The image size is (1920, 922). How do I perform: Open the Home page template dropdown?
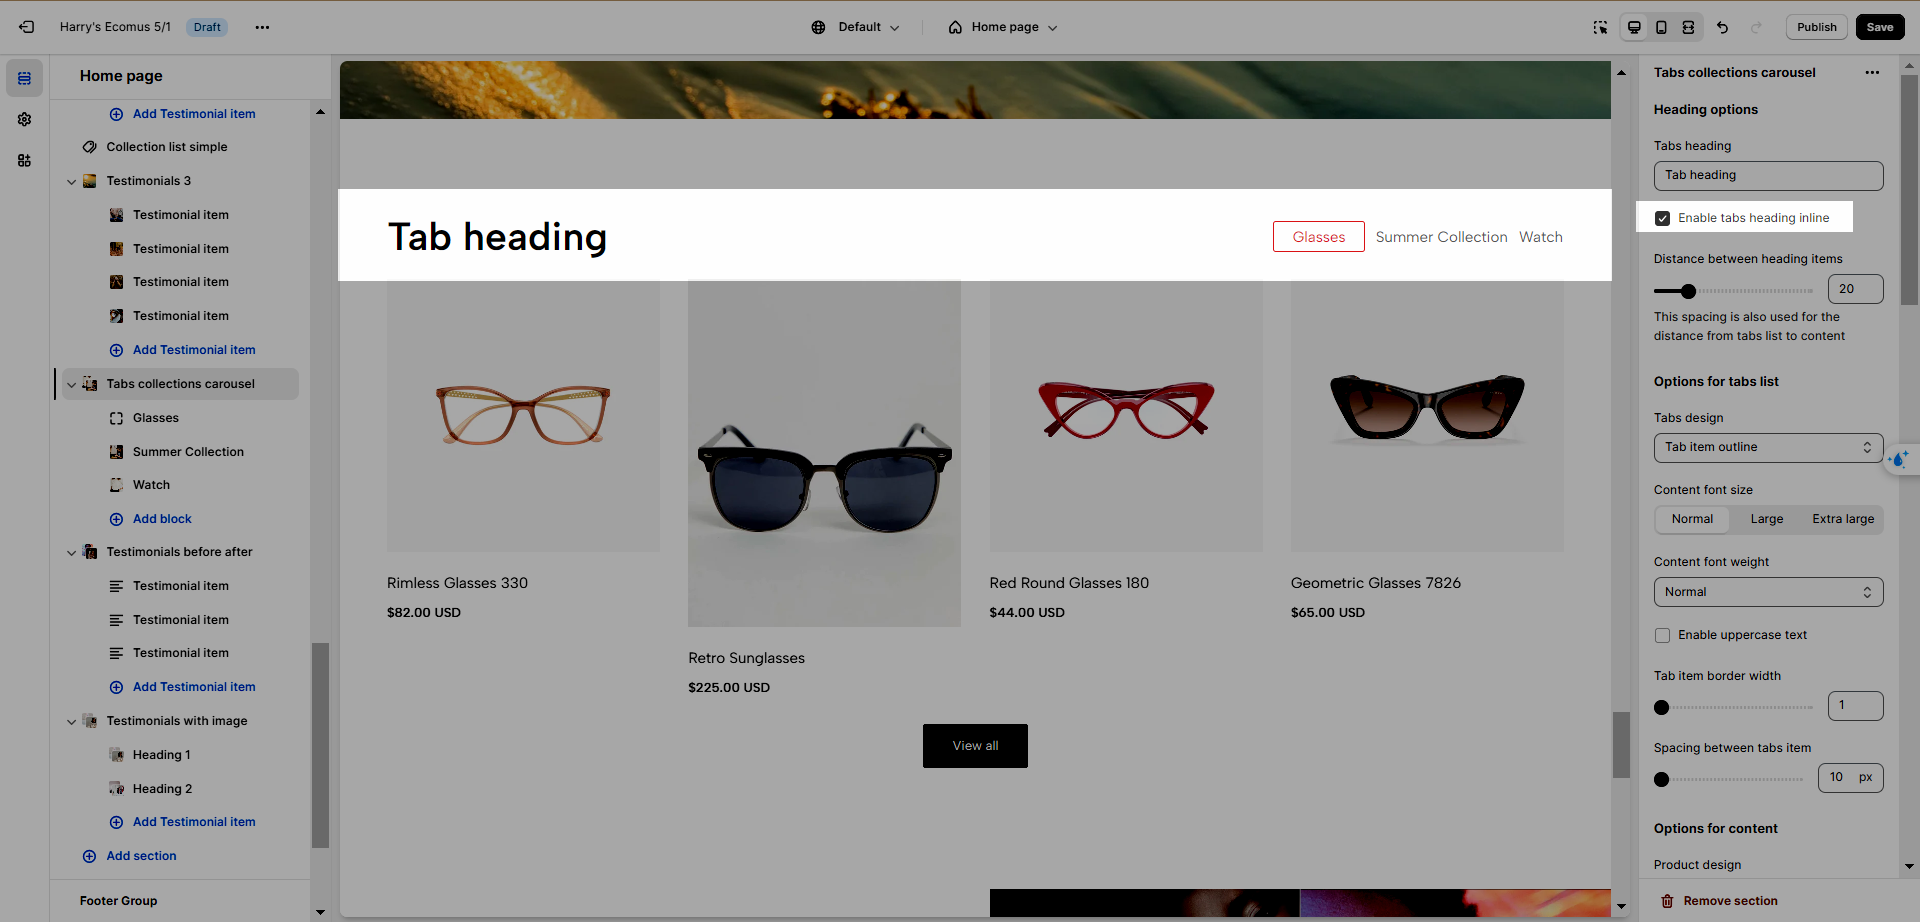[1003, 27]
